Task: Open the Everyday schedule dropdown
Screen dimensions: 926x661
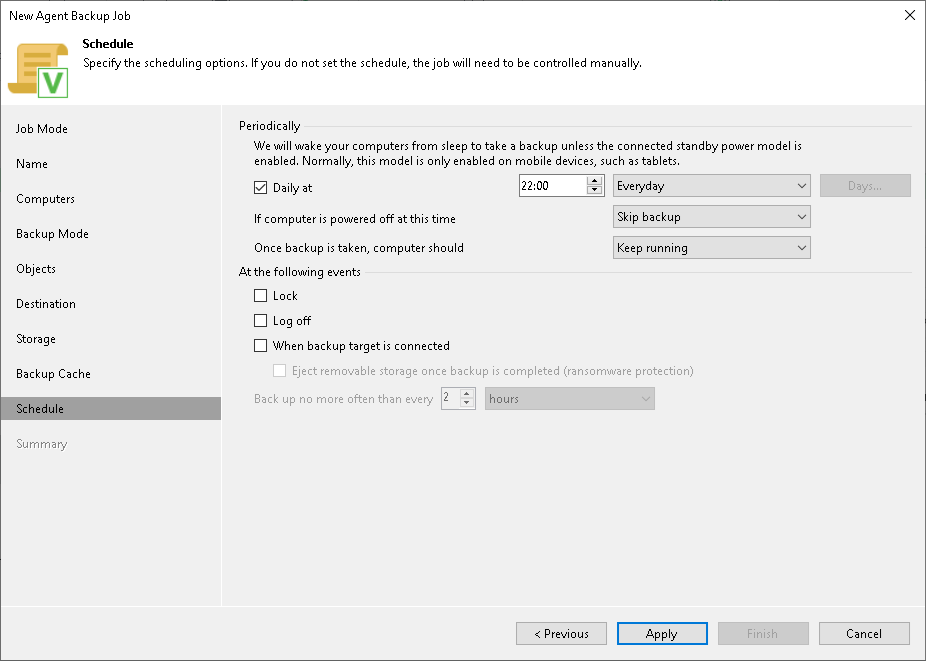Action: tap(711, 186)
